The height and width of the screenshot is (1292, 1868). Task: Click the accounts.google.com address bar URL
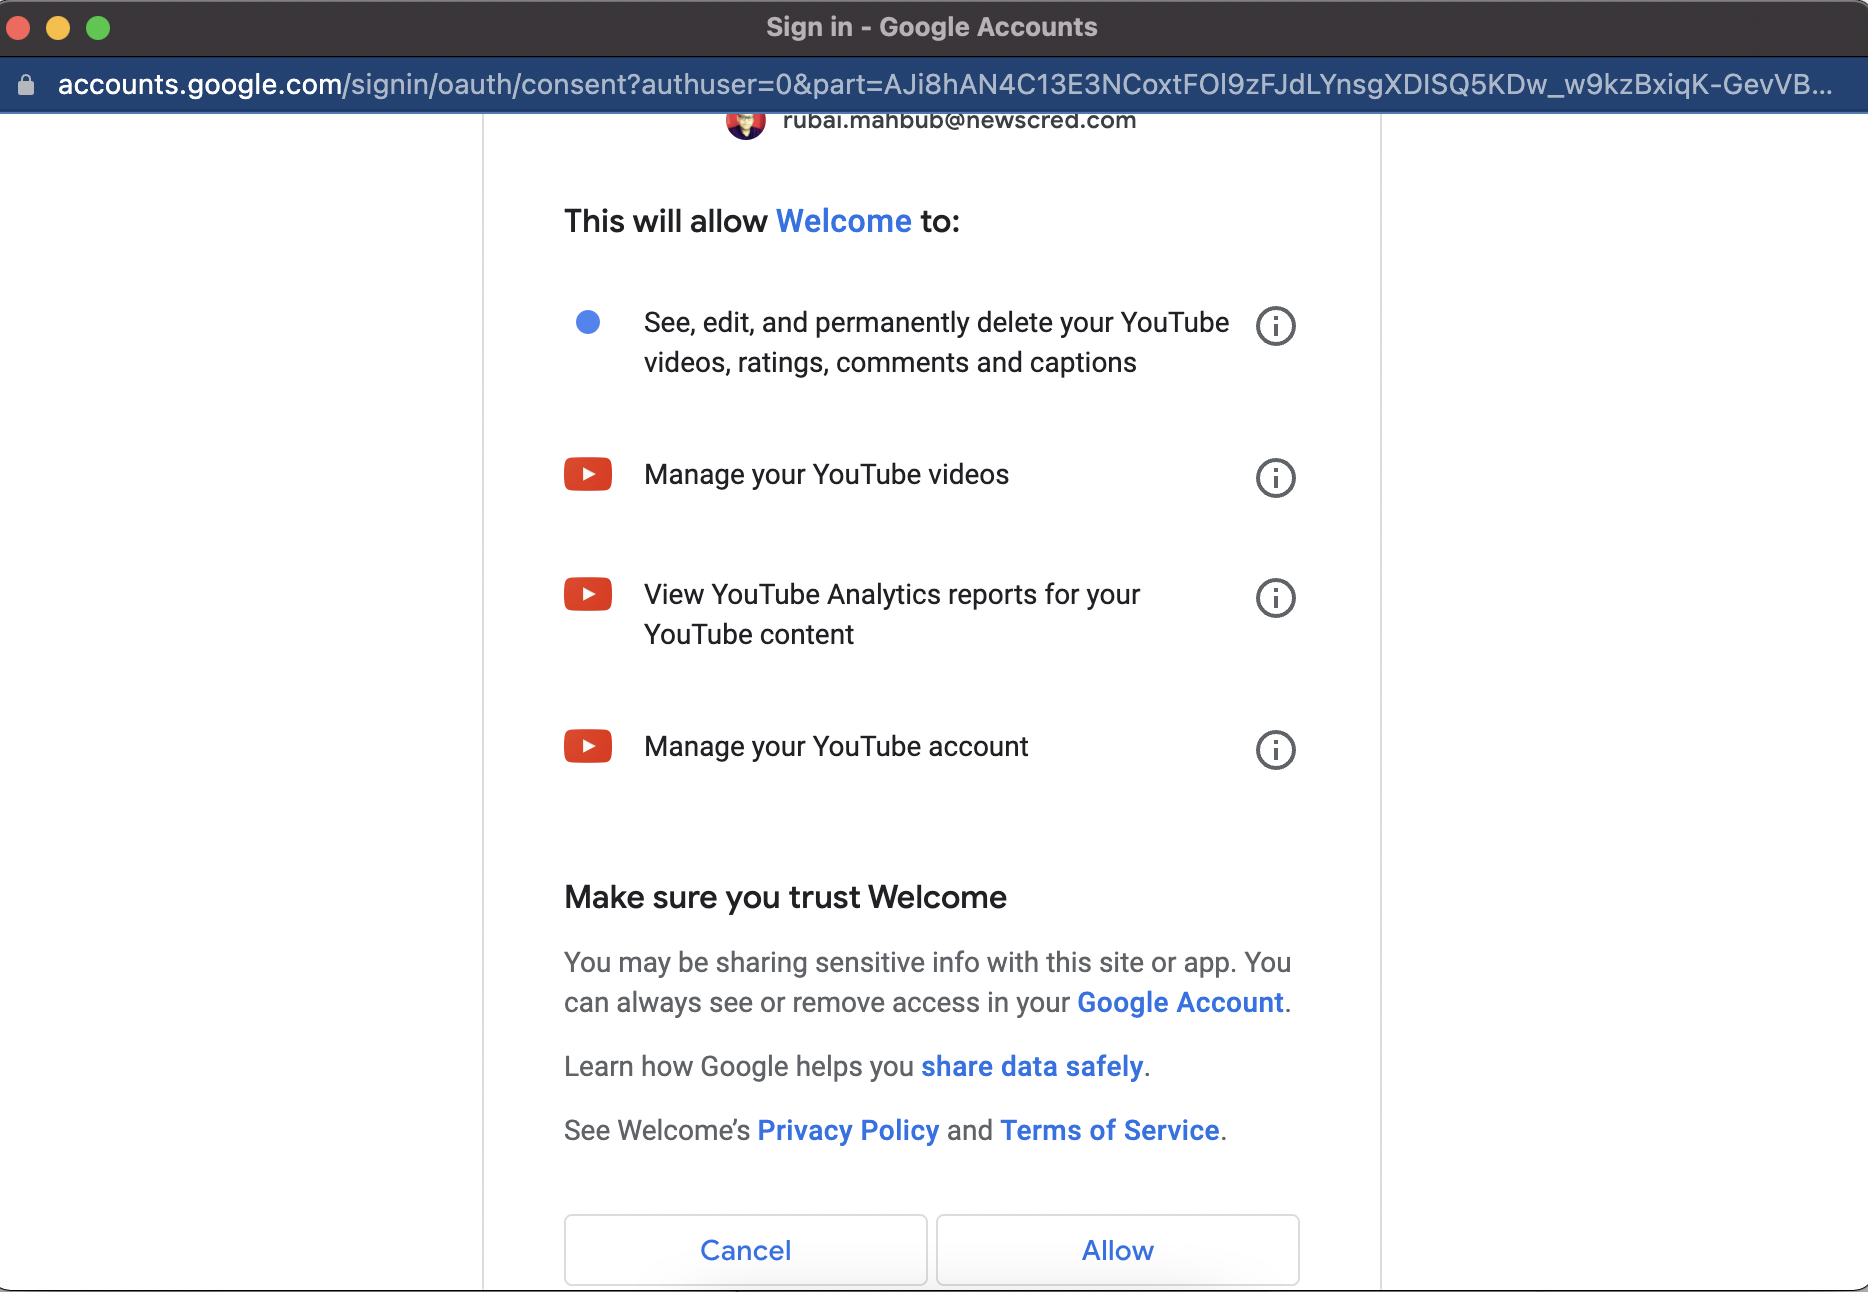click(945, 85)
